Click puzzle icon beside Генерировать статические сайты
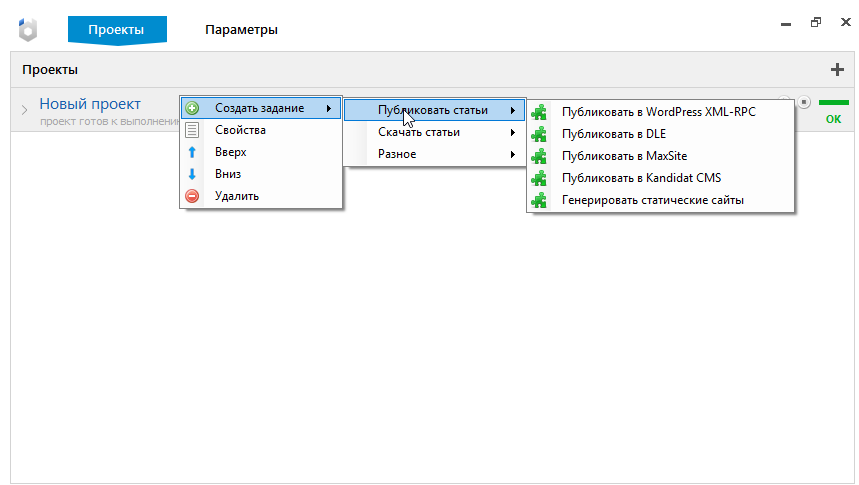The height and width of the screenshot is (485, 859). [539, 200]
